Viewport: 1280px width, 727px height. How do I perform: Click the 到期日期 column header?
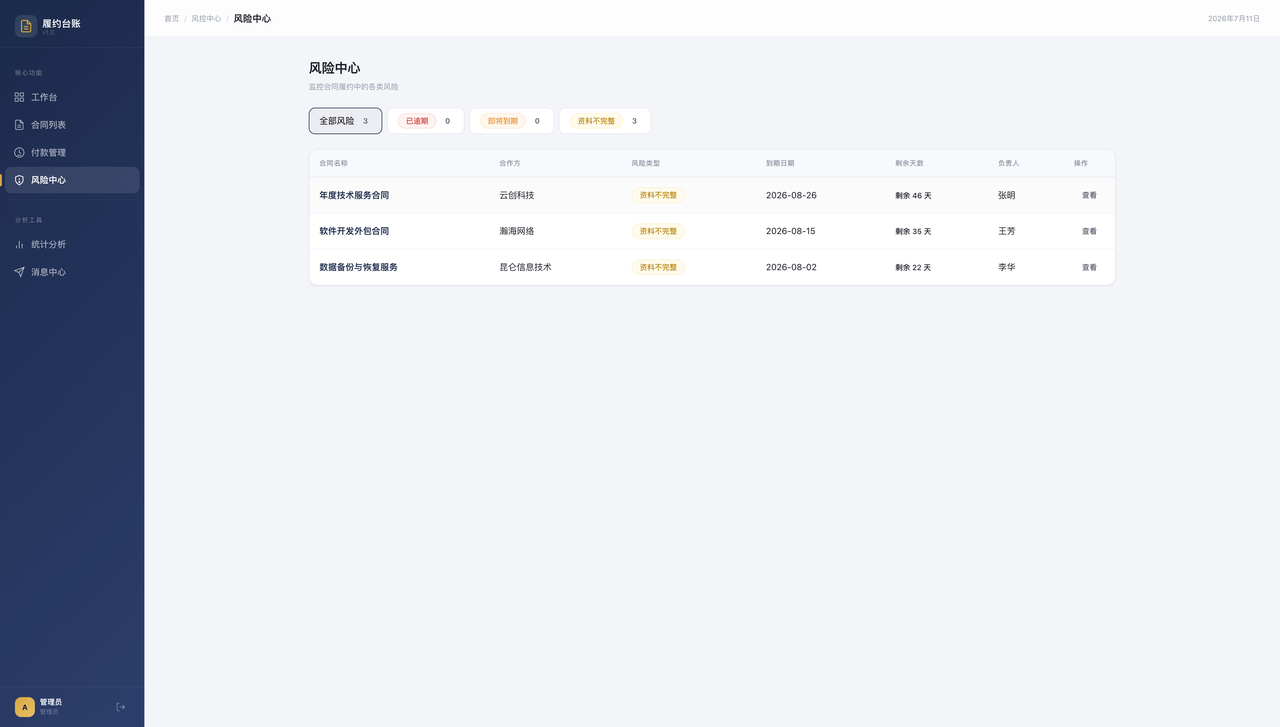click(780, 163)
